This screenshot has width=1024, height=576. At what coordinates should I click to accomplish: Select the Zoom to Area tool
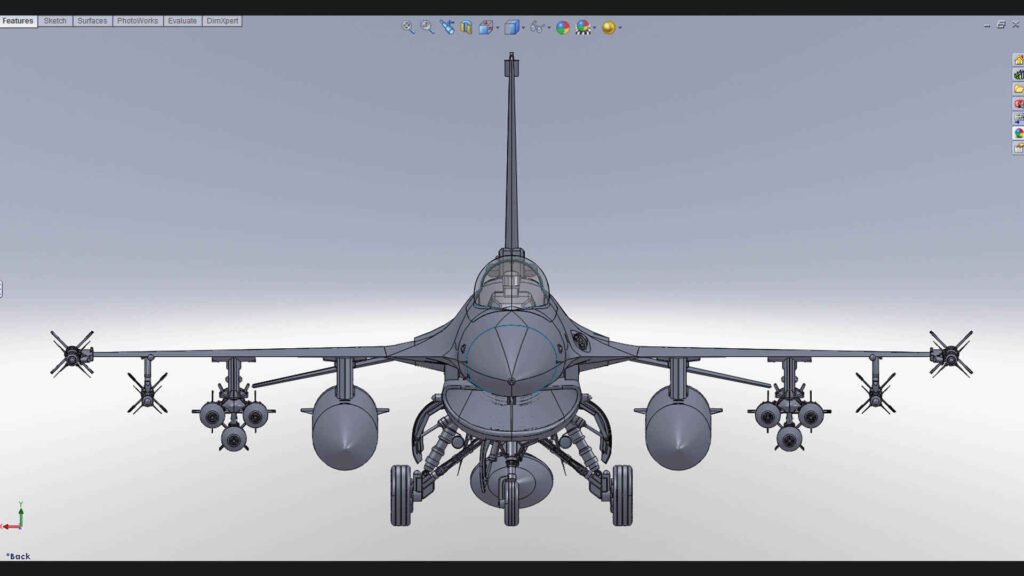coord(427,27)
